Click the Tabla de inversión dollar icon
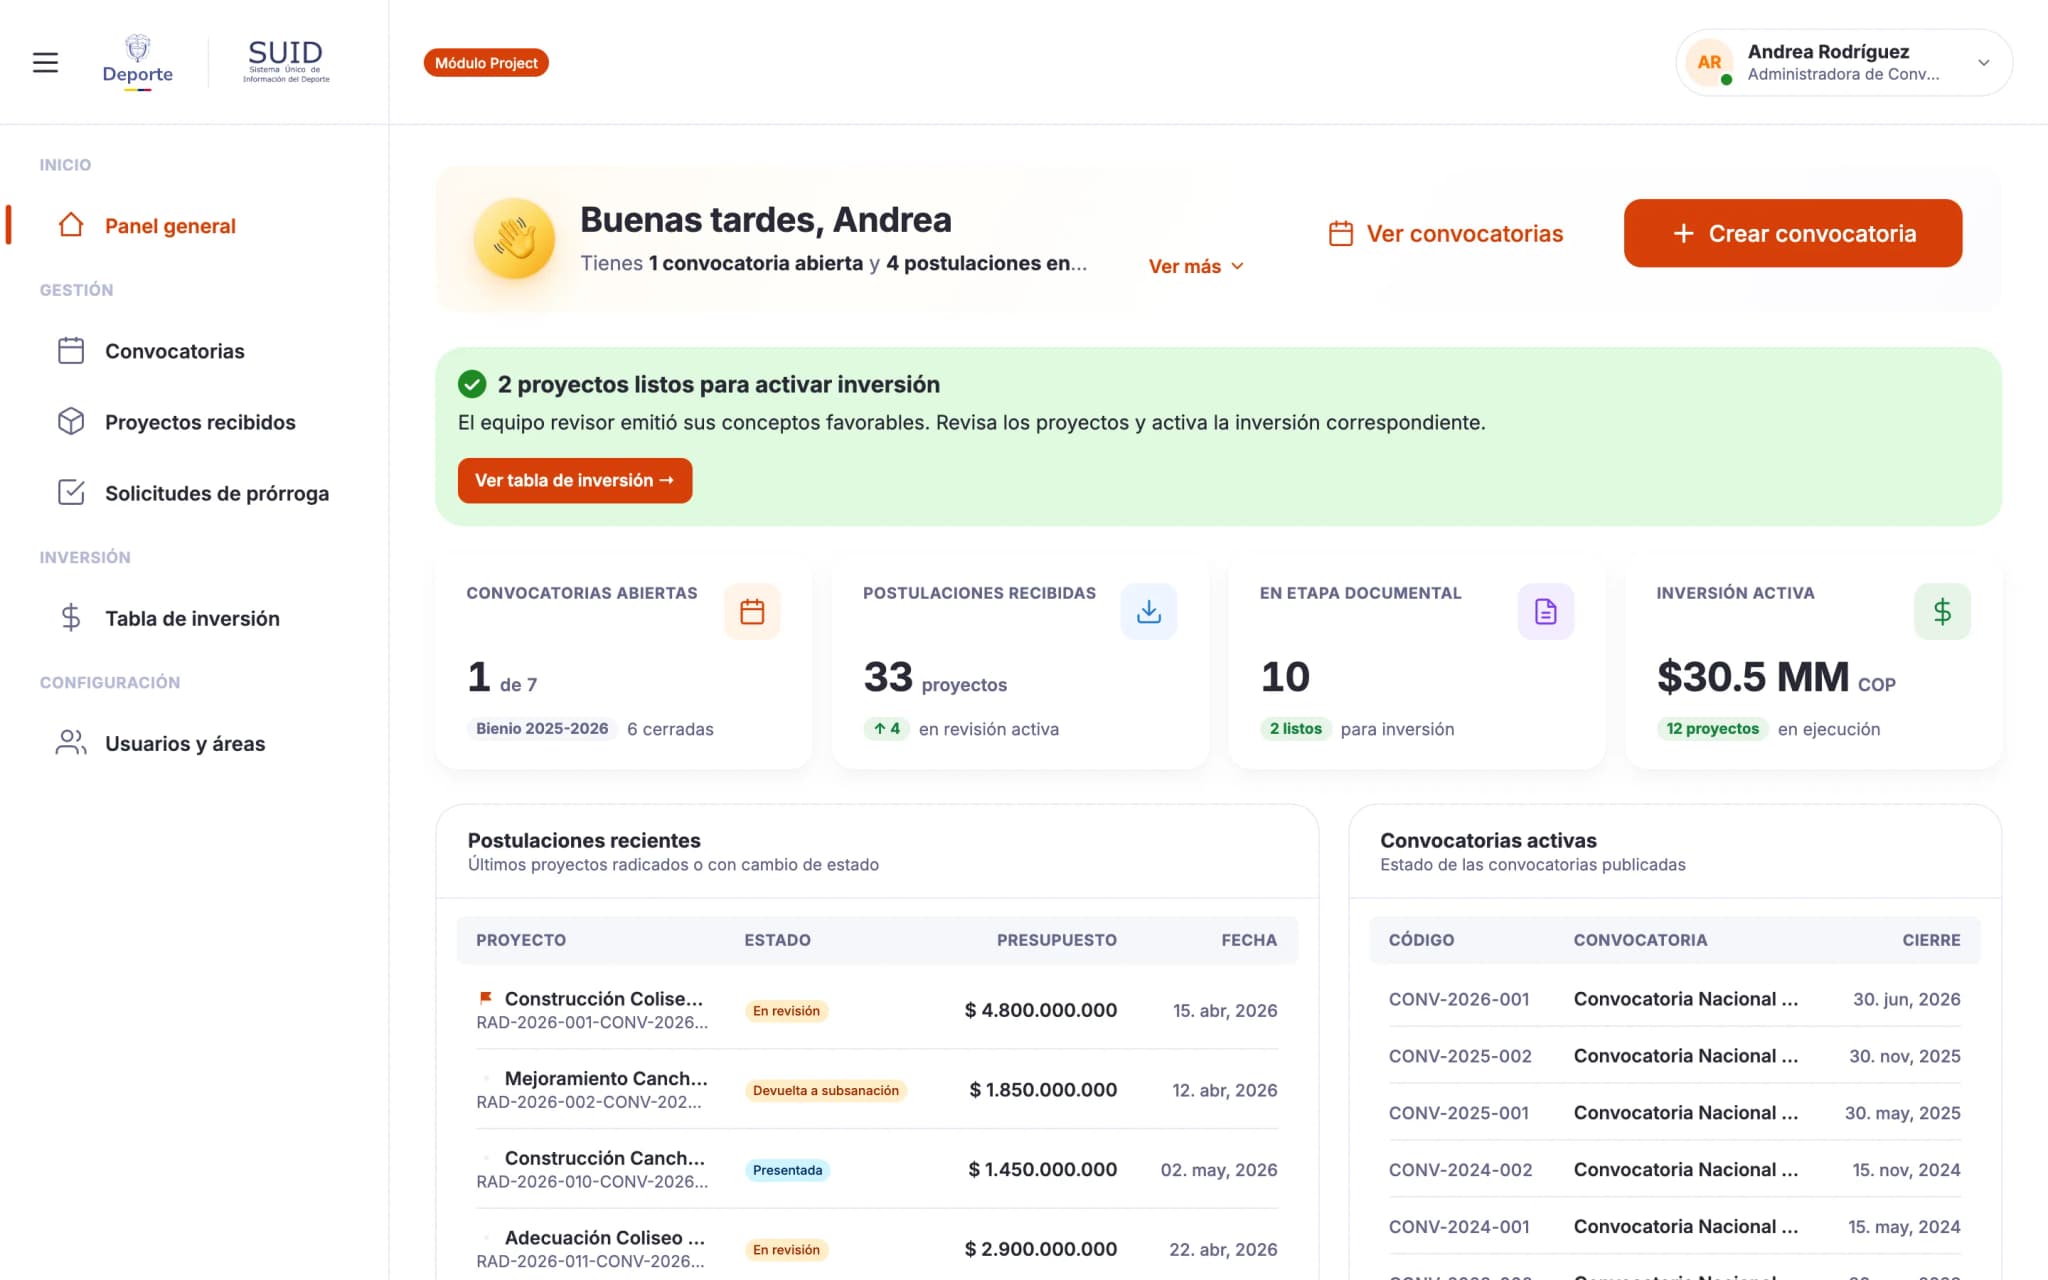2048x1280 pixels. click(71, 618)
